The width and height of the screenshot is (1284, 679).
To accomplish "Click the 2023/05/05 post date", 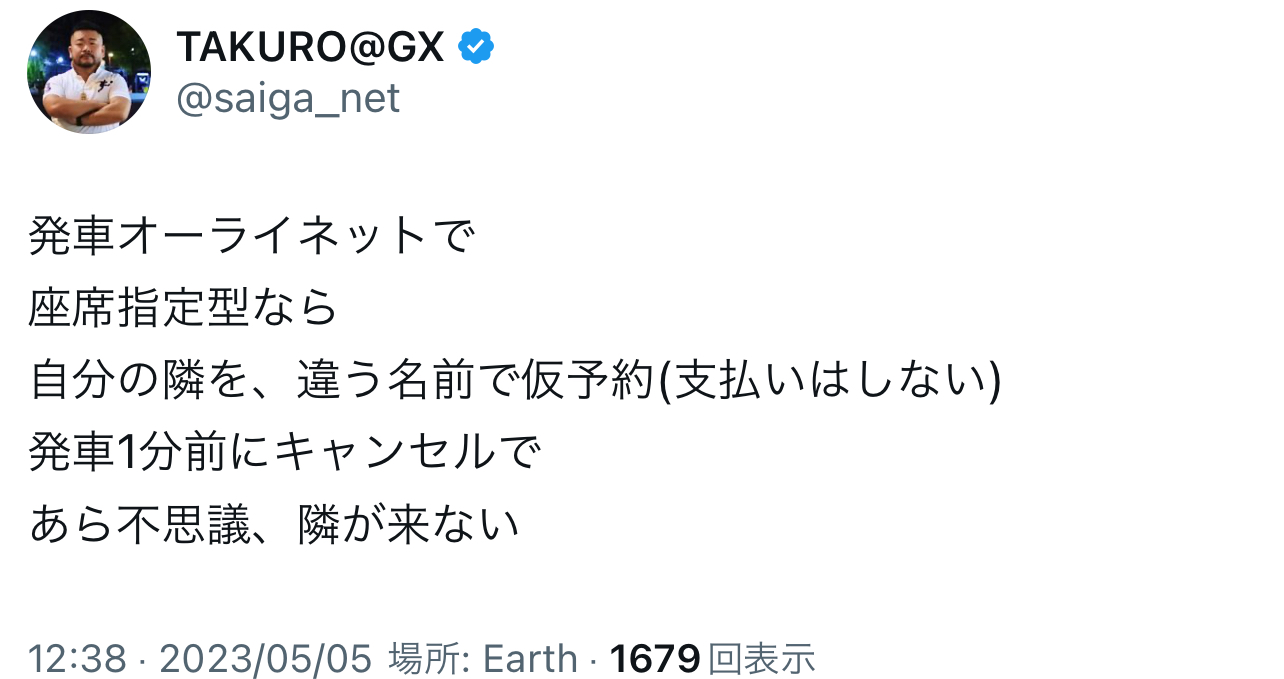I will (x=265, y=658).
